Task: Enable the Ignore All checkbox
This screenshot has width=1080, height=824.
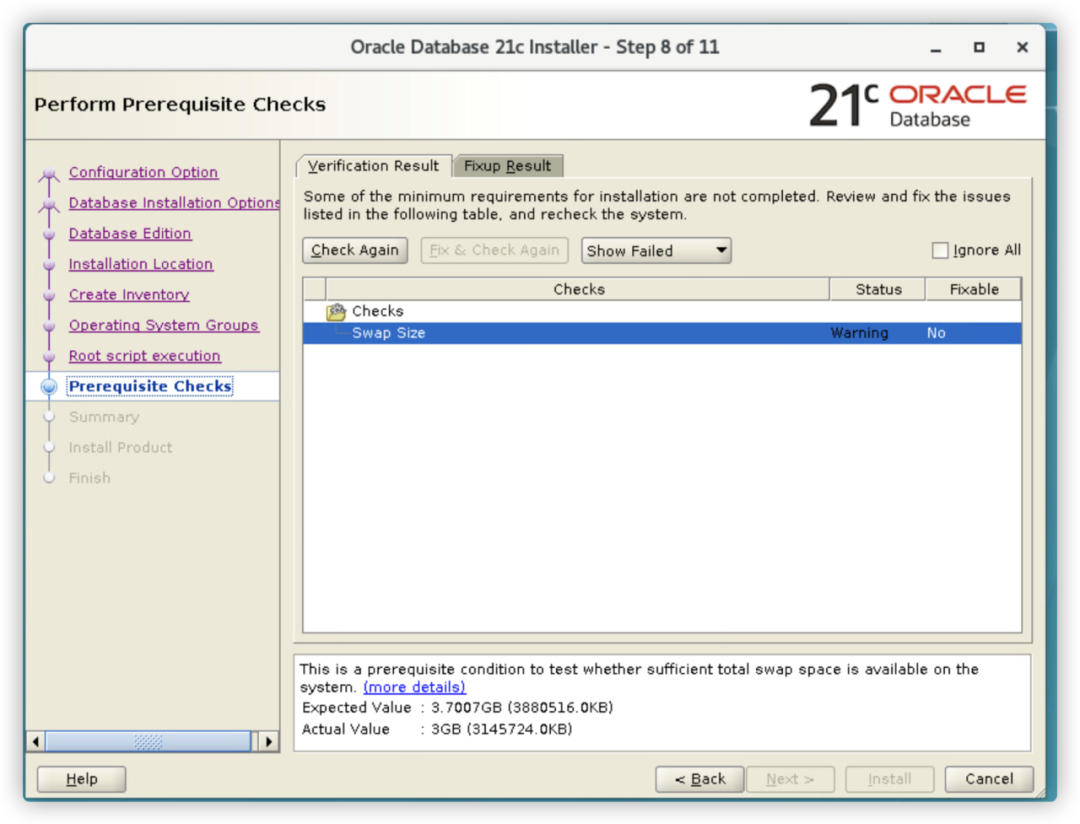Action: (x=940, y=250)
